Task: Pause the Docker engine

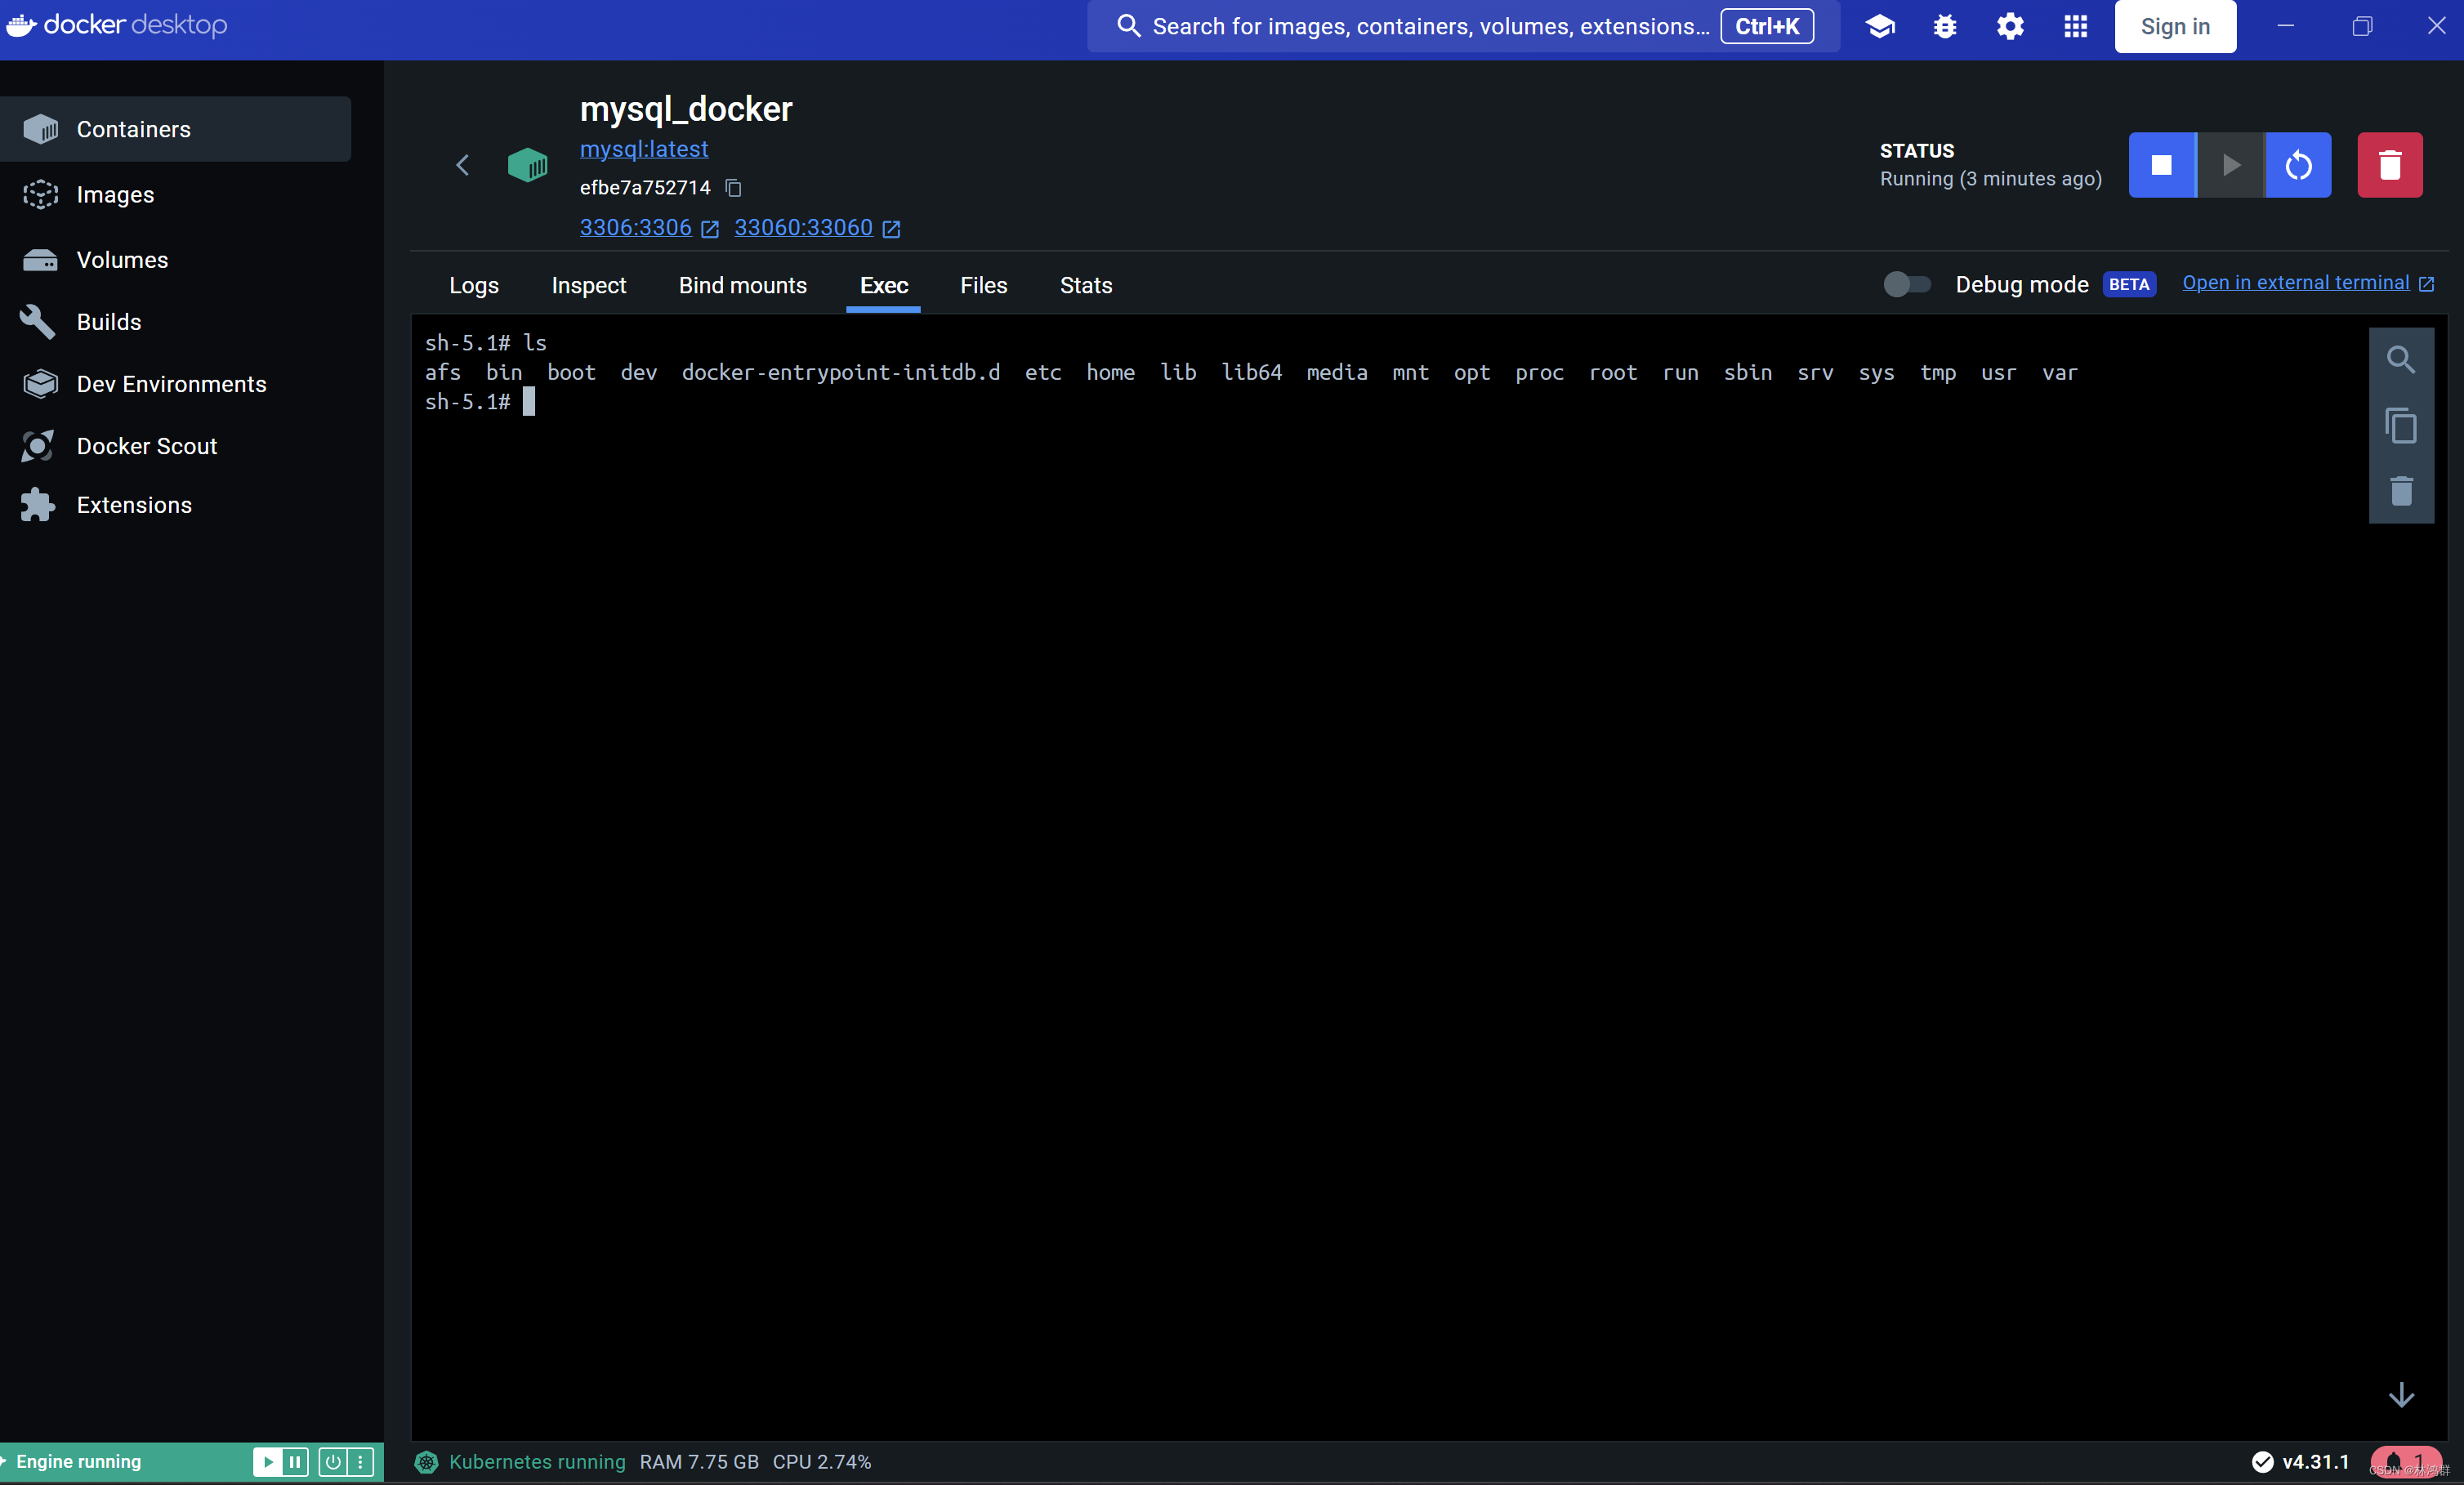Action: (x=295, y=1462)
